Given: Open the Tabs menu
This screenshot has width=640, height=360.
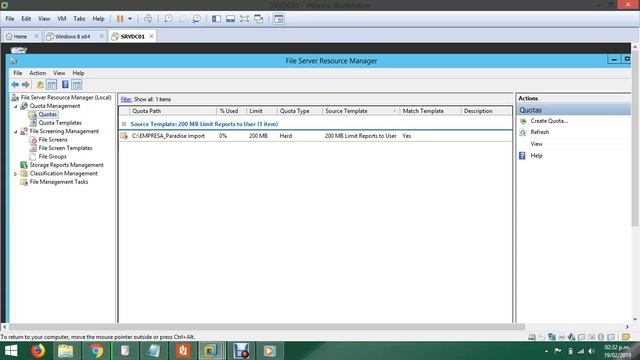Looking at the screenshot, I should point(79,19).
